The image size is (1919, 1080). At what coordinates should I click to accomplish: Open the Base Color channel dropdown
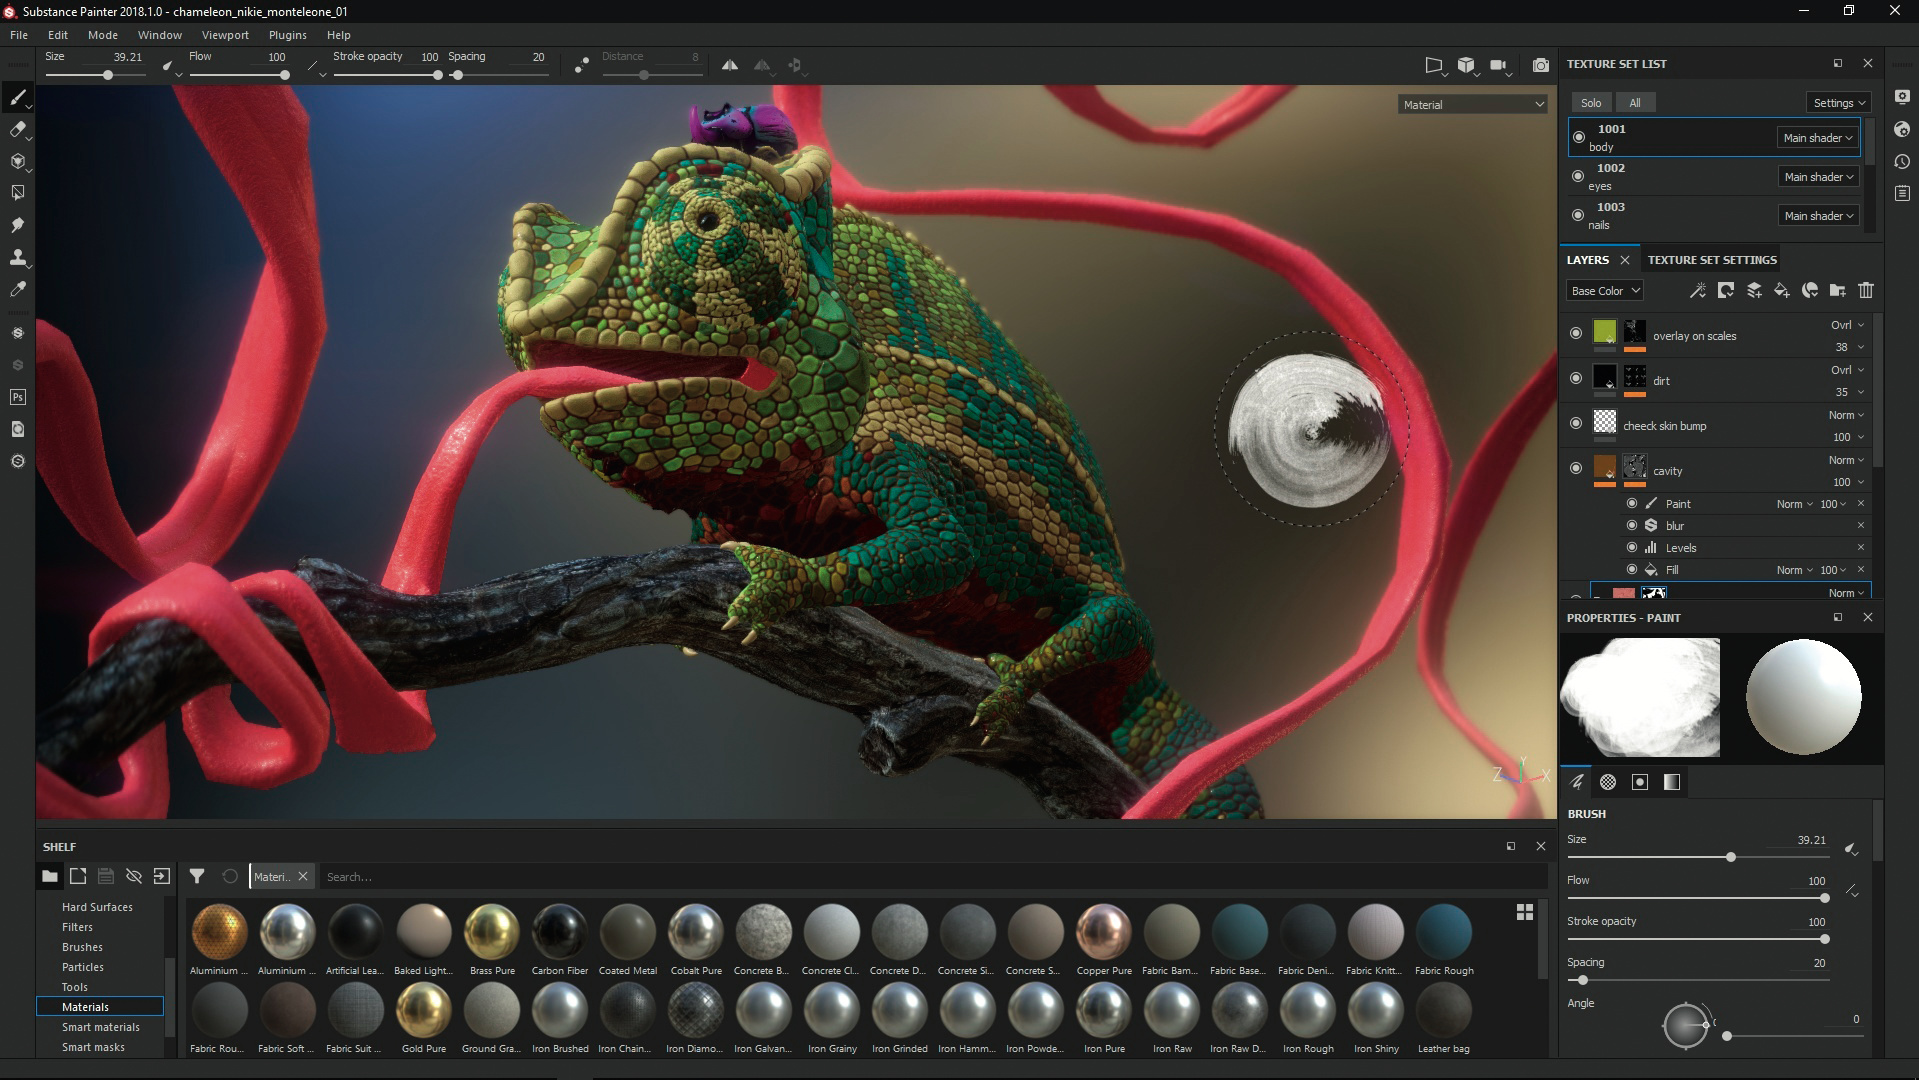pyautogui.click(x=1604, y=290)
